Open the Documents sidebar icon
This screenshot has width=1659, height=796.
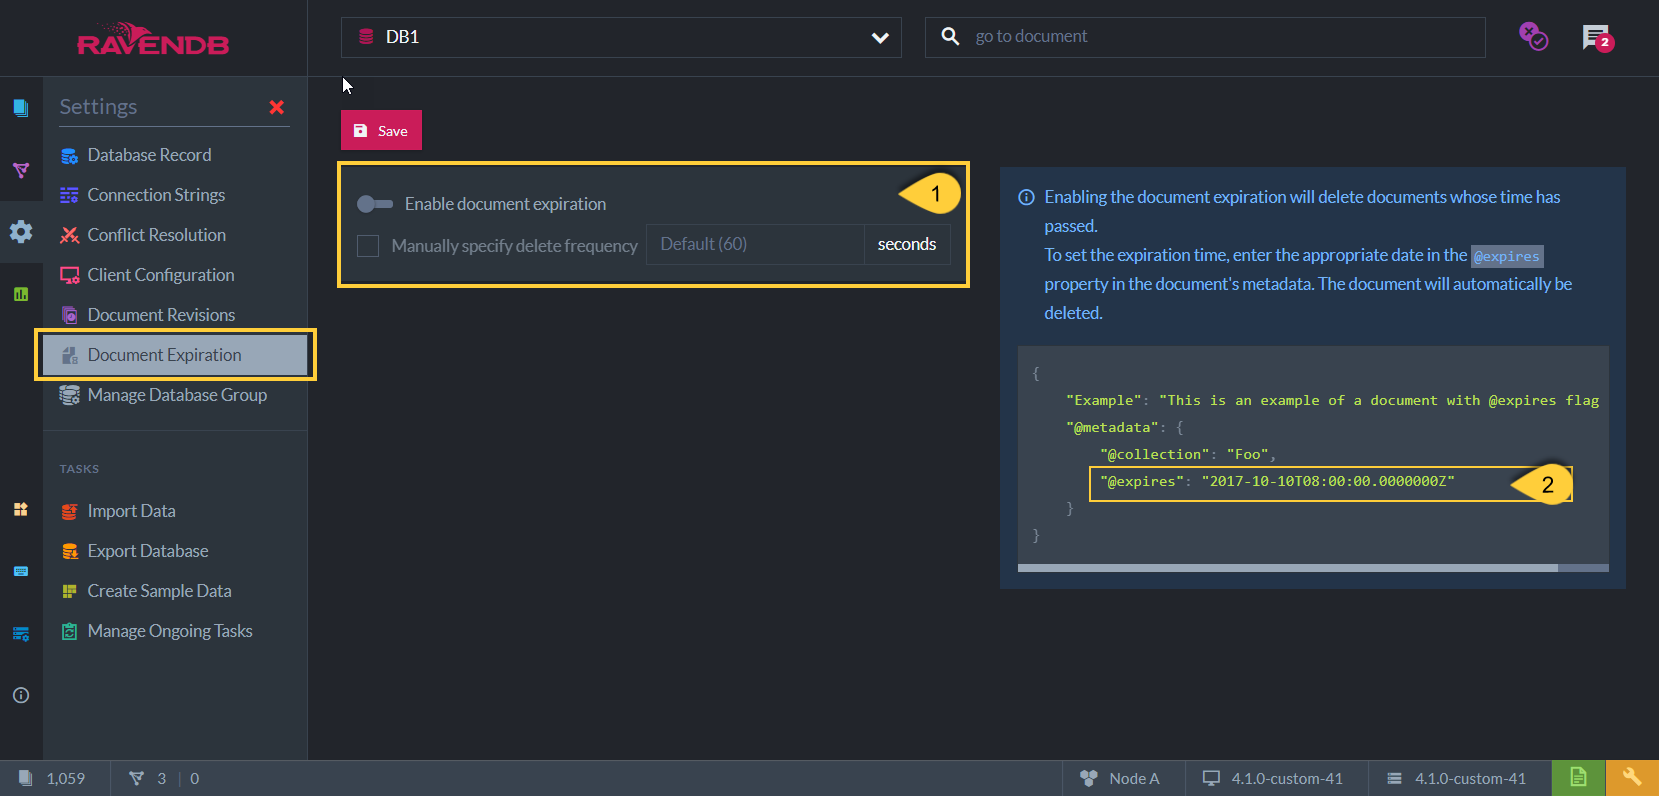[x=20, y=108]
